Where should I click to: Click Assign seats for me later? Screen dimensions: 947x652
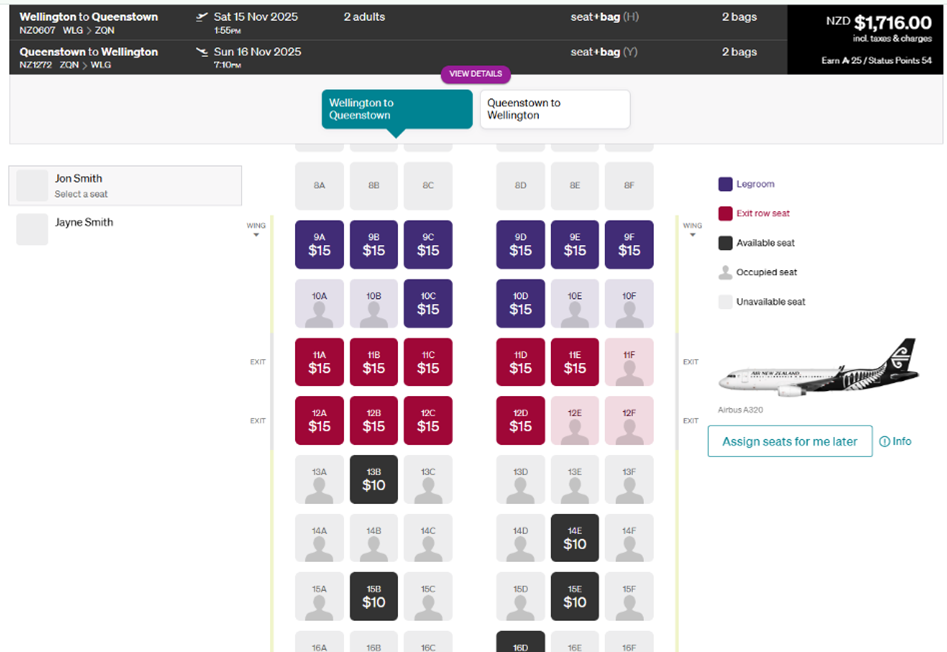pyautogui.click(x=789, y=441)
